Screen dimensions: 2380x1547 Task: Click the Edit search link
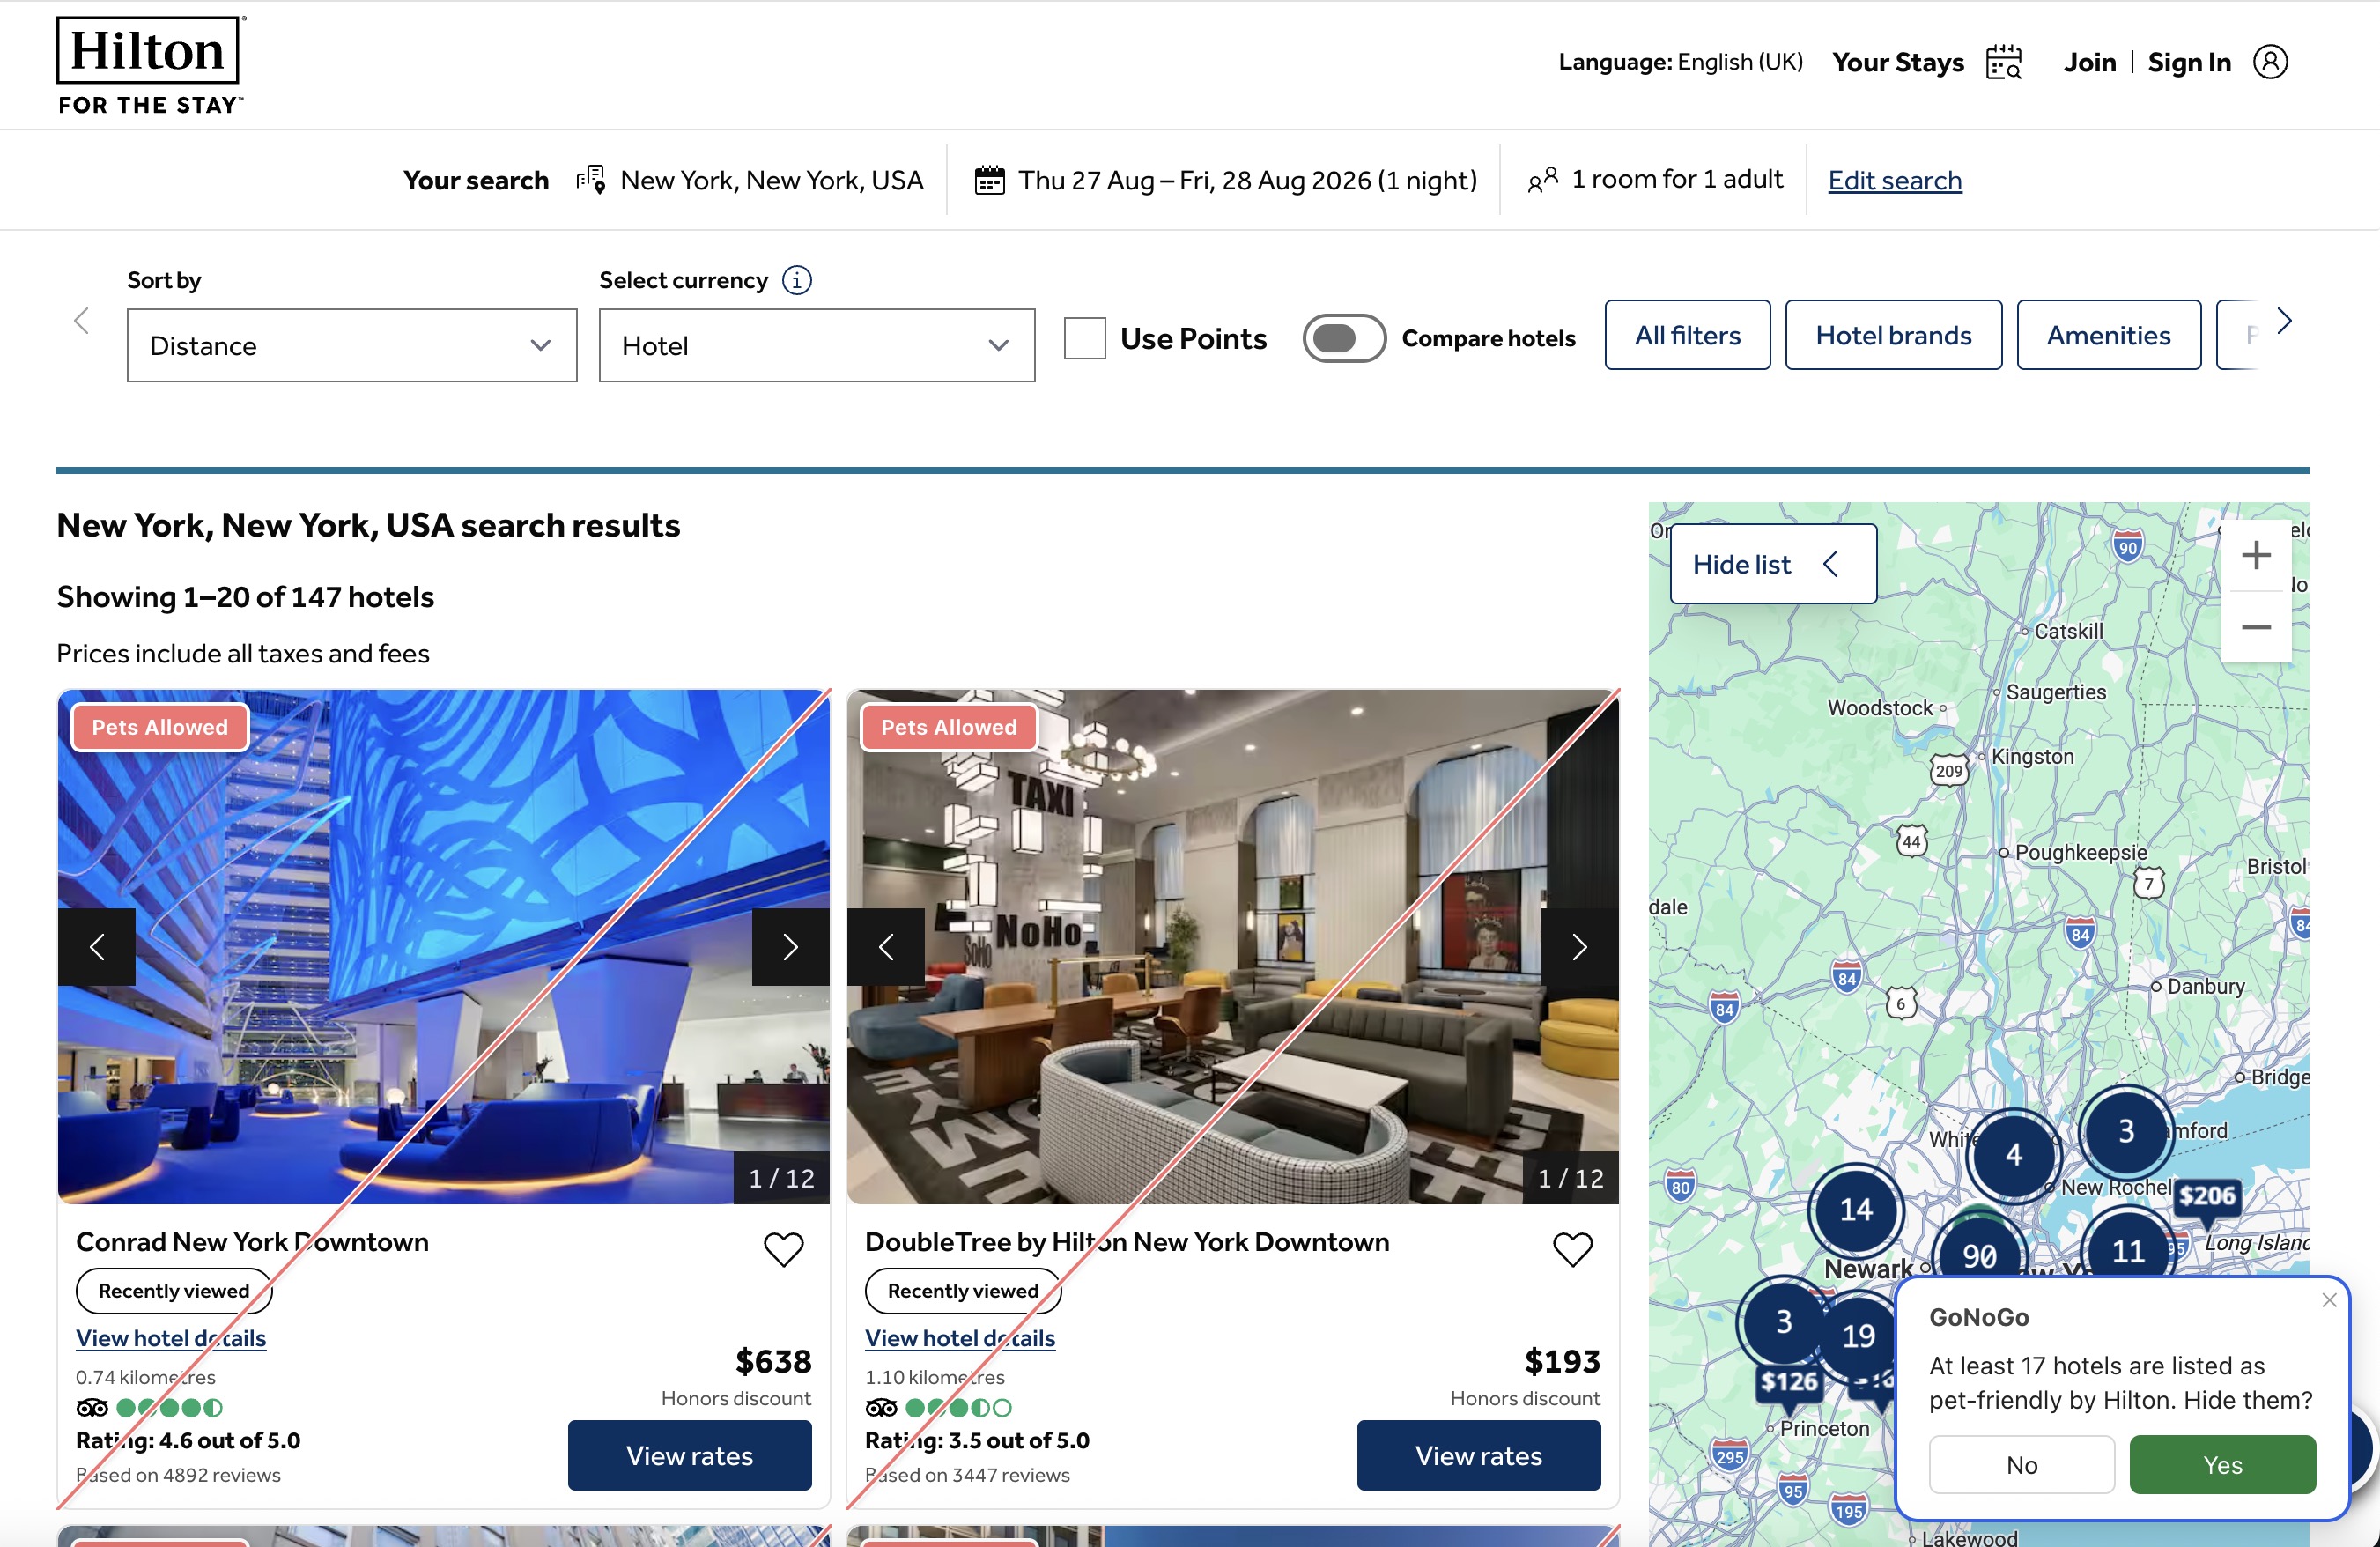coord(1895,180)
